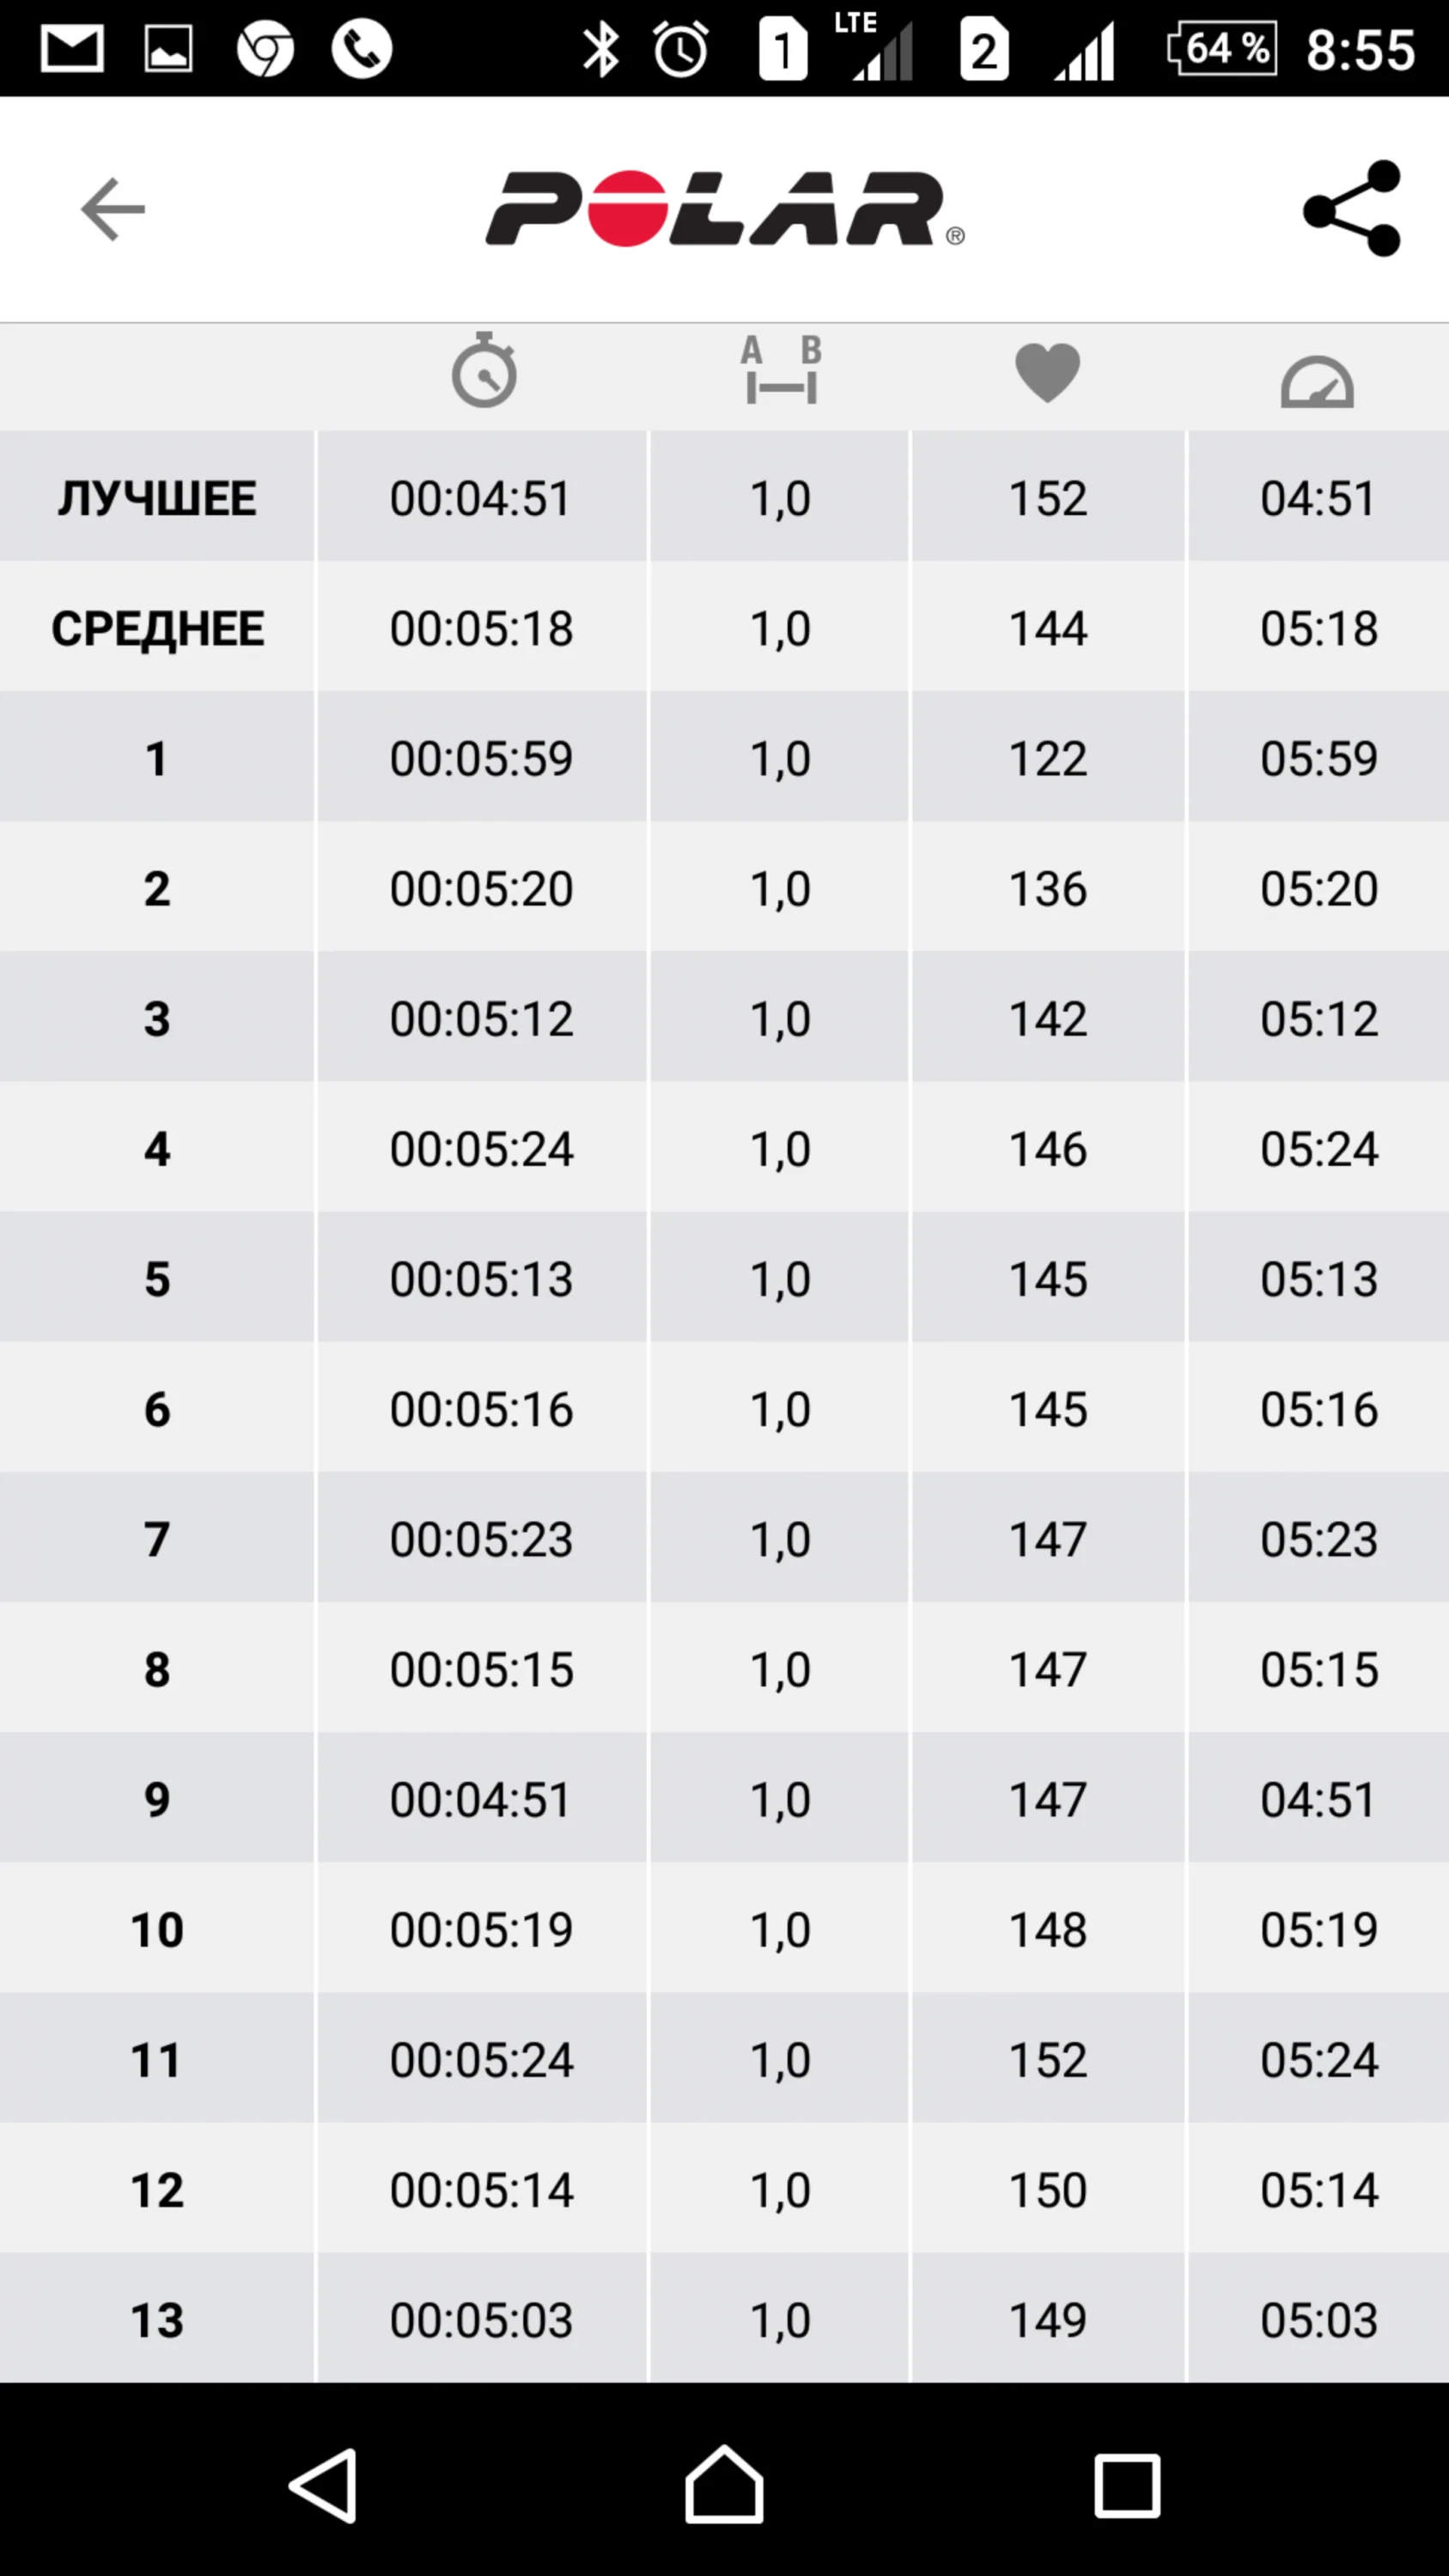Tap lap 2 heart rate 136
The width and height of the screenshot is (1449, 2576).
click(x=1047, y=888)
